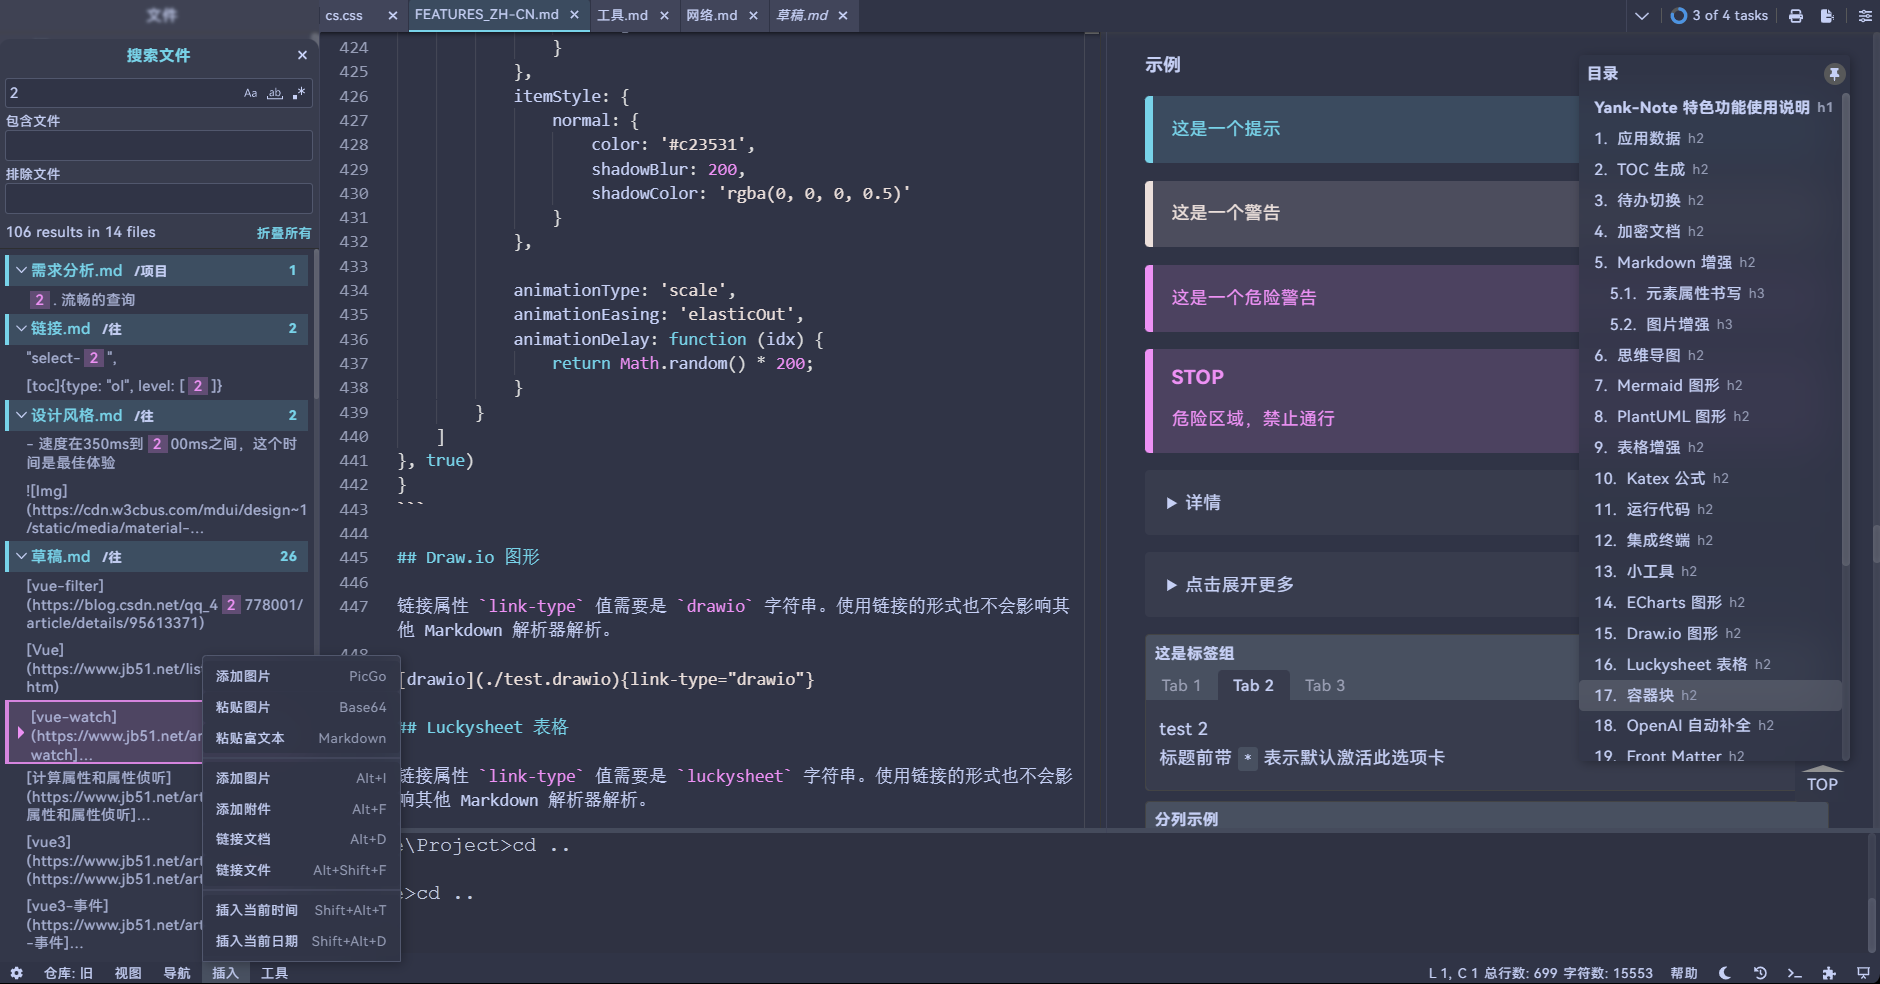Toggle integrated terminal icon
This screenshot has width=1880, height=984.
coord(1794,973)
